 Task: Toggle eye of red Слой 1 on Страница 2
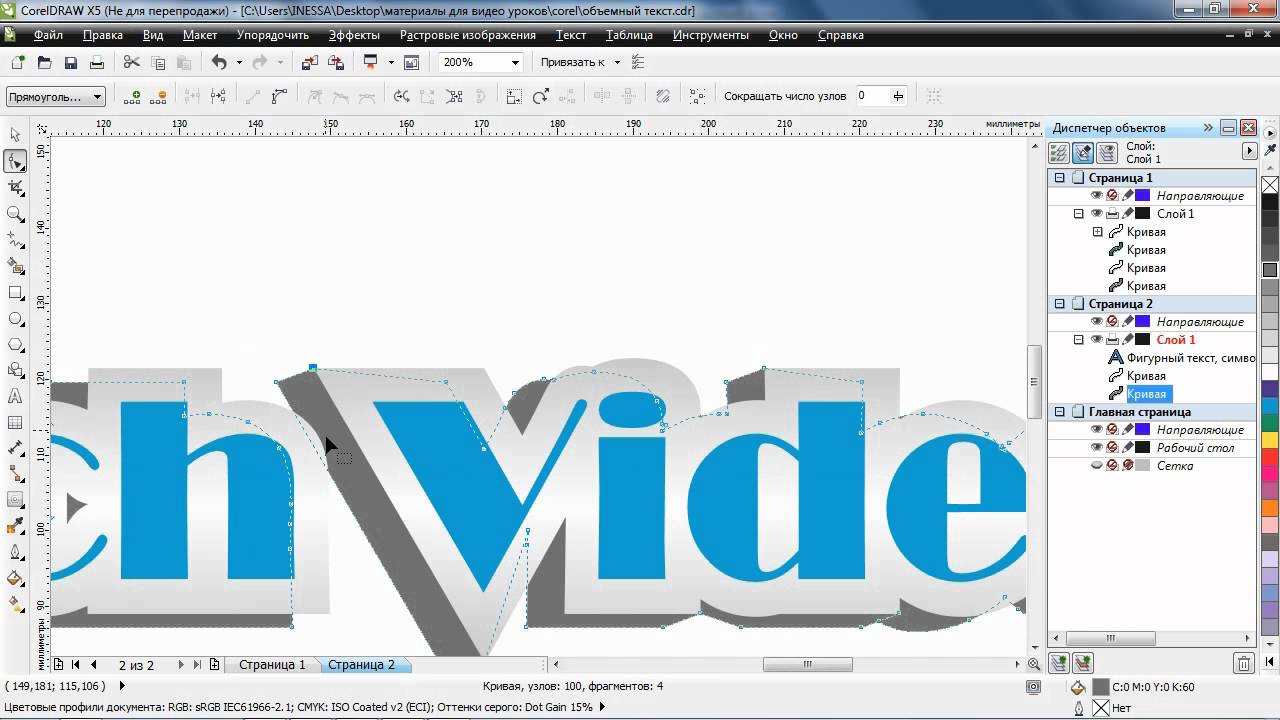(1096, 340)
